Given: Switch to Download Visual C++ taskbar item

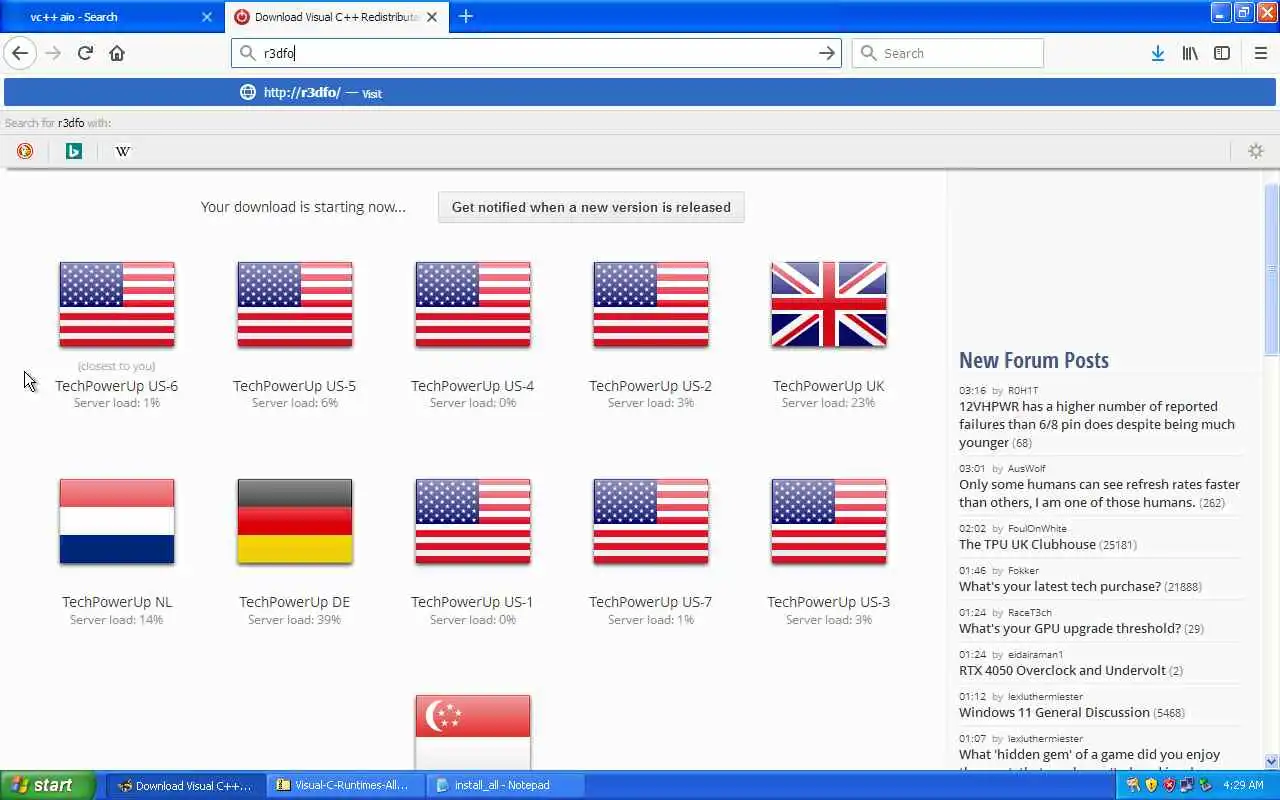Looking at the screenshot, I should [x=186, y=785].
